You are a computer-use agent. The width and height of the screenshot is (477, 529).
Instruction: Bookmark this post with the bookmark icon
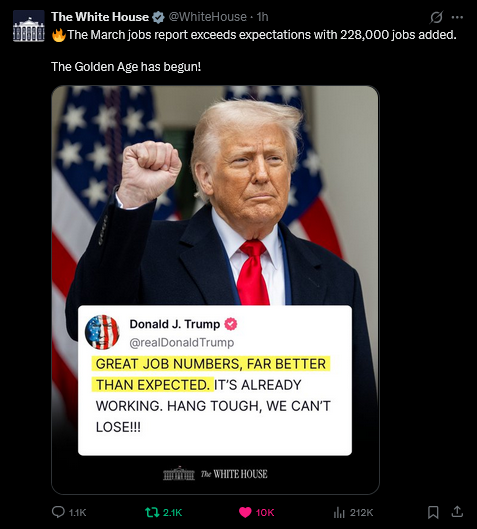tap(433, 512)
